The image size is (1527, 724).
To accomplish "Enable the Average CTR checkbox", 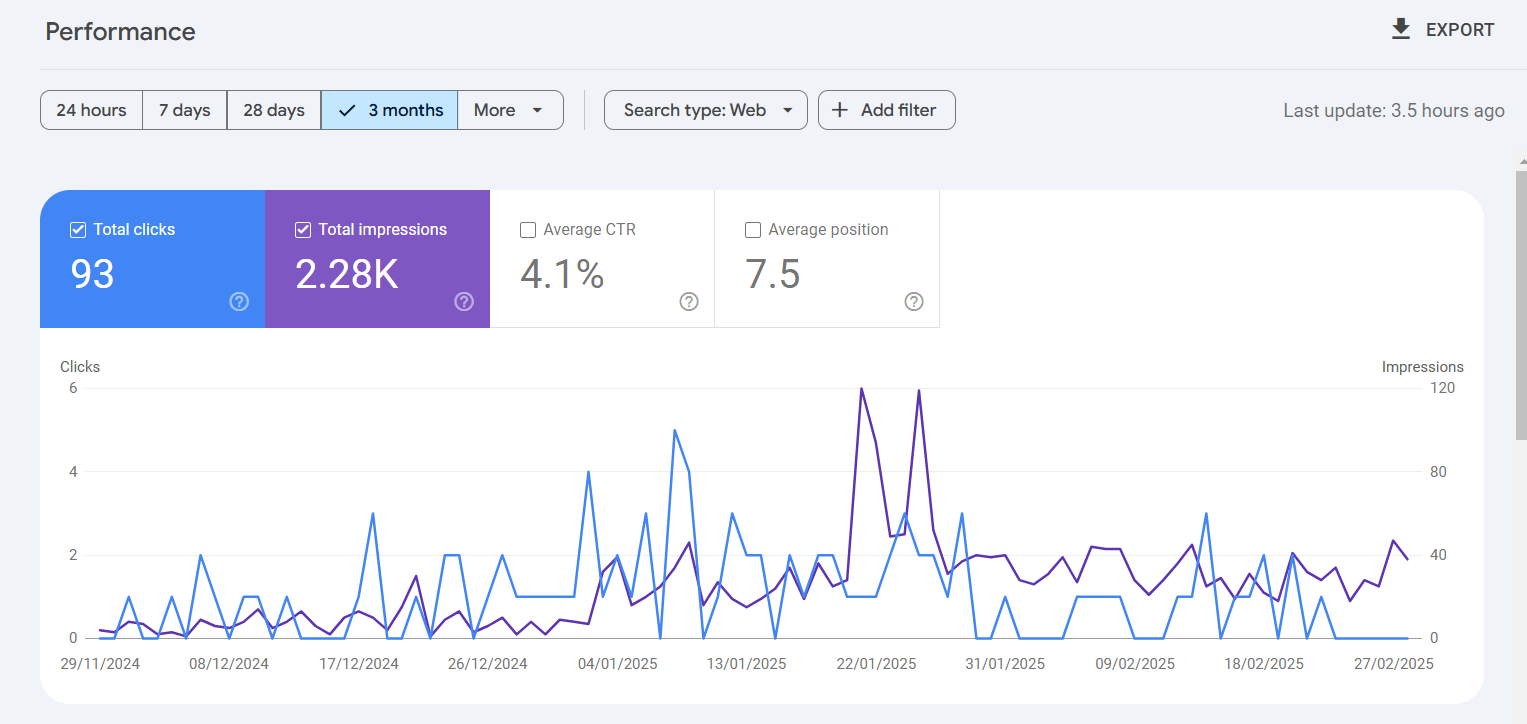I will click(528, 230).
